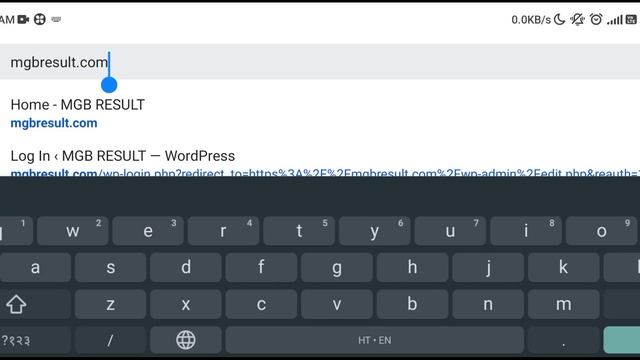Tap the blue cursor handle
Viewport: 640px width, 360px height.
coord(109,85)
